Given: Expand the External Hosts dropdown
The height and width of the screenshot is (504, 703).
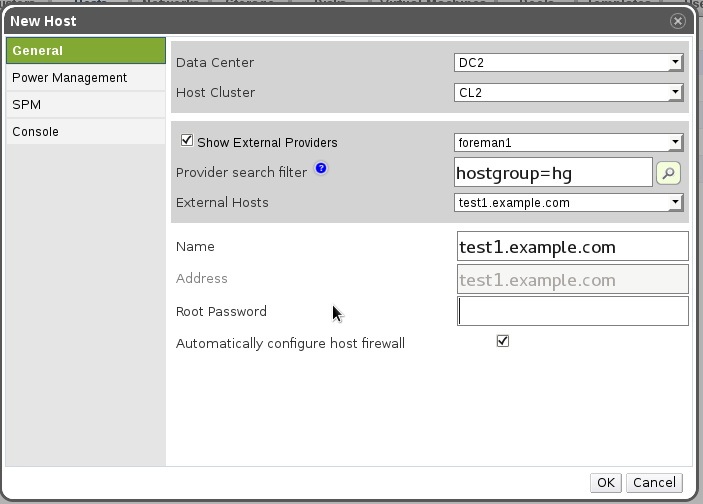Looking at the screenshot, I should (x=567, y=202).
